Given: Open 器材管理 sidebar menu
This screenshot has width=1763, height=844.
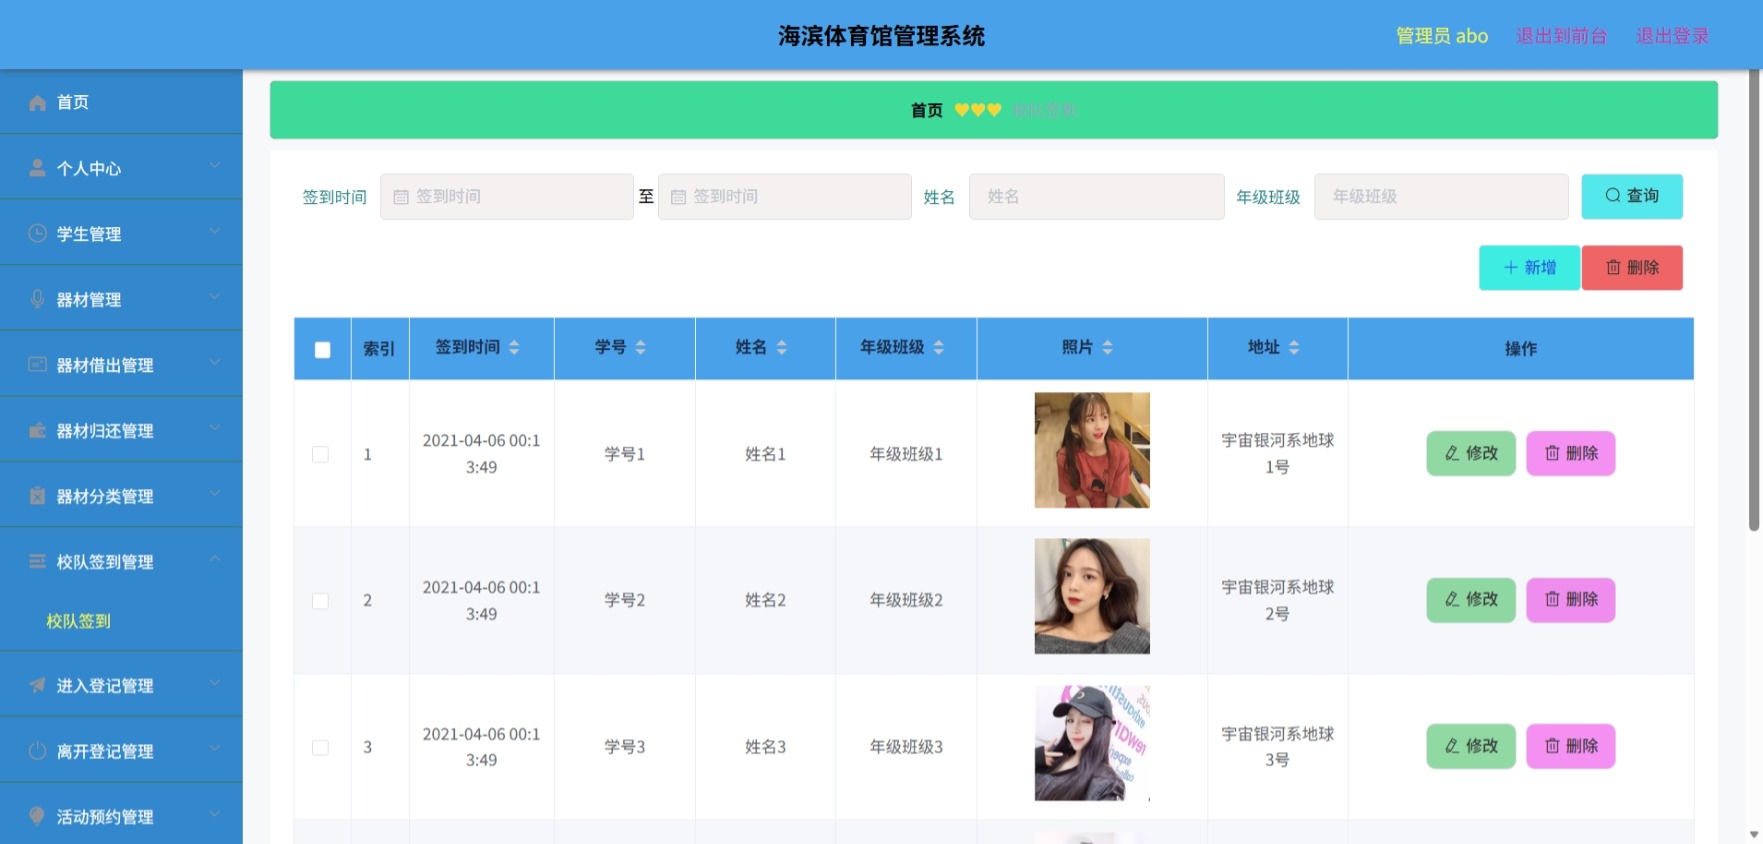Looking at the screenshot, I should 121,299.
